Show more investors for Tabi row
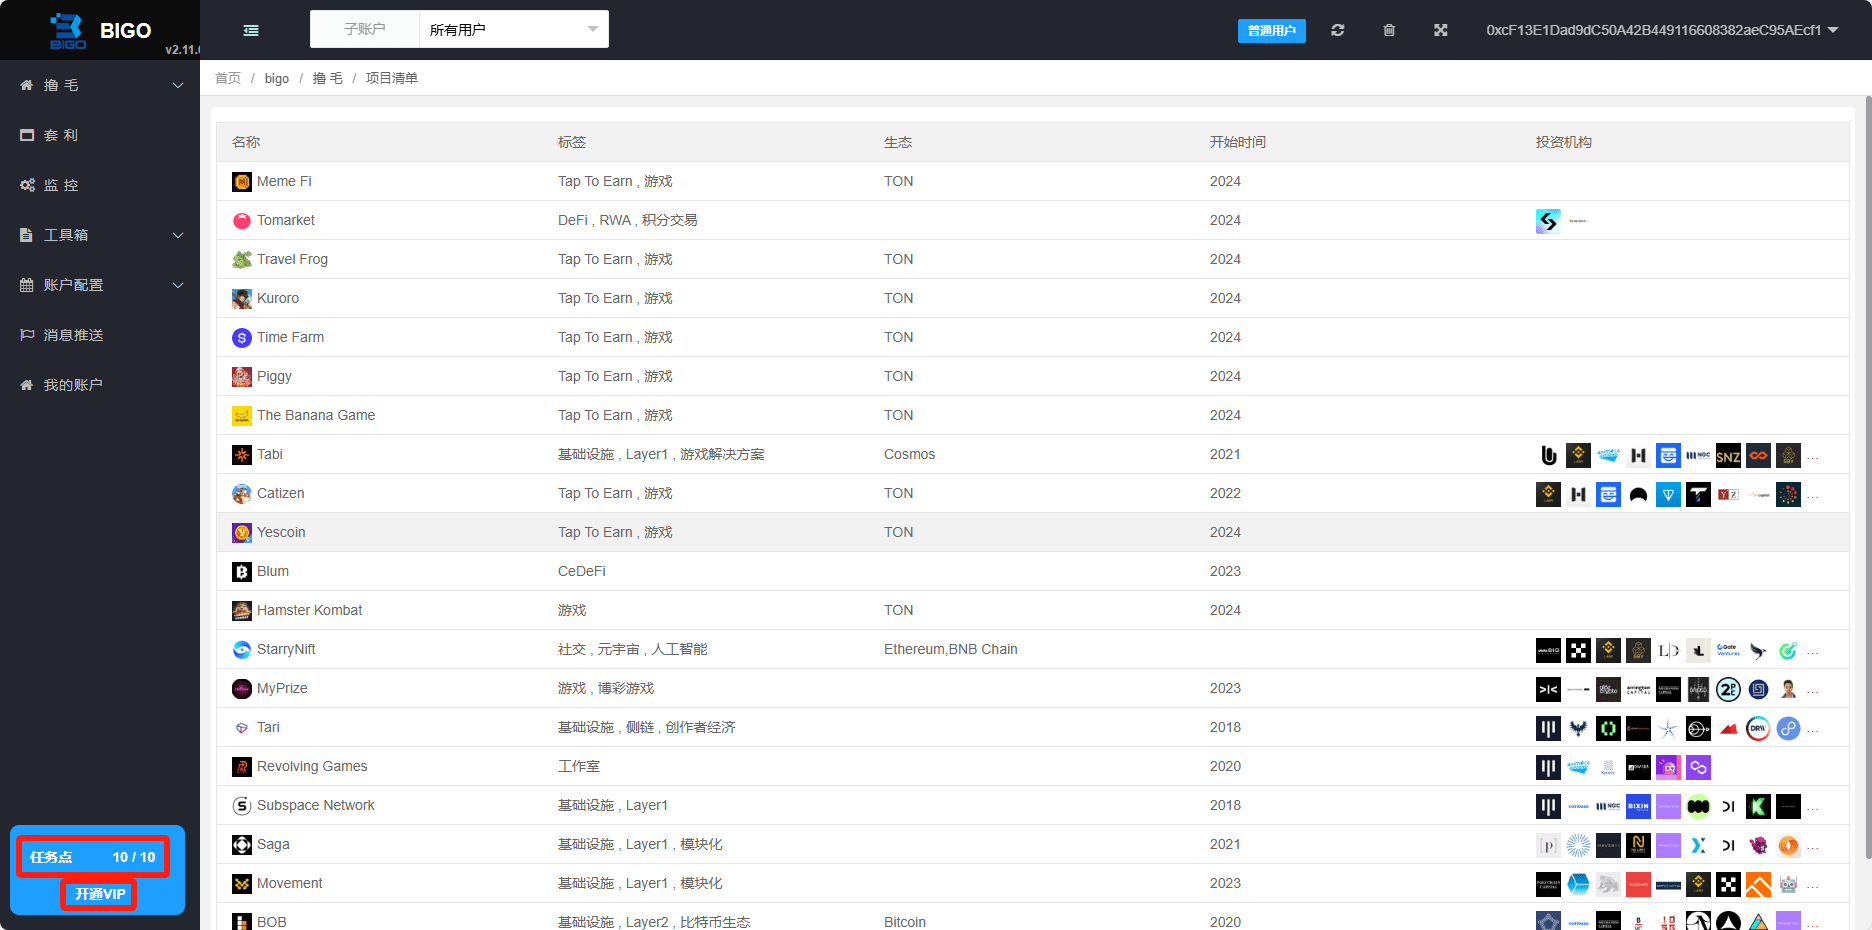The height and width of the screenshot is (930, 1872). click(1813, 457)
